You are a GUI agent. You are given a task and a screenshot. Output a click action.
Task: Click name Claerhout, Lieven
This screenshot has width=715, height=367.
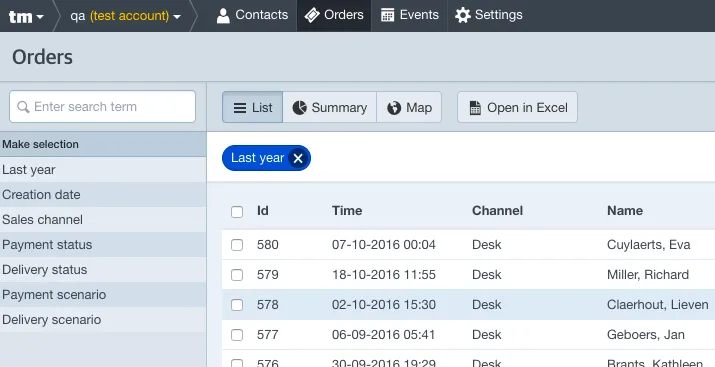point(658,305)
